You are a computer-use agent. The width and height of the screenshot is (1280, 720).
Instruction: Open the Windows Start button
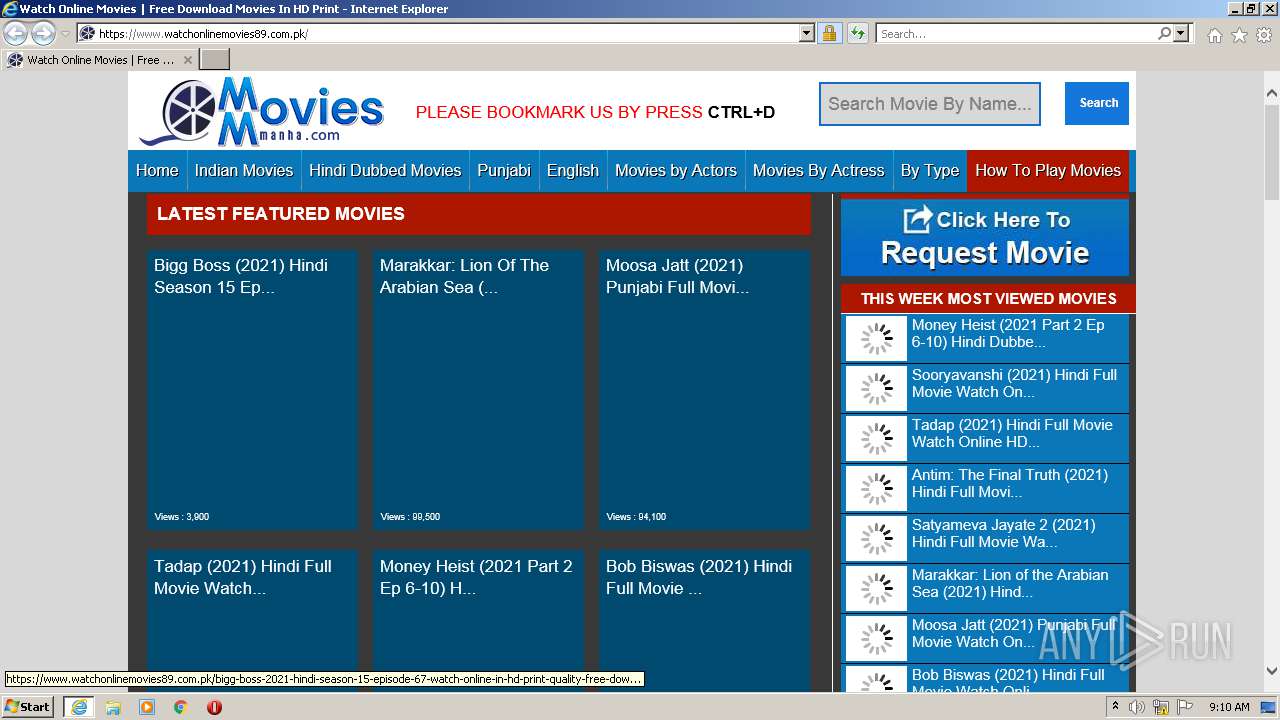pyautogui.click(x=28, y=706)
